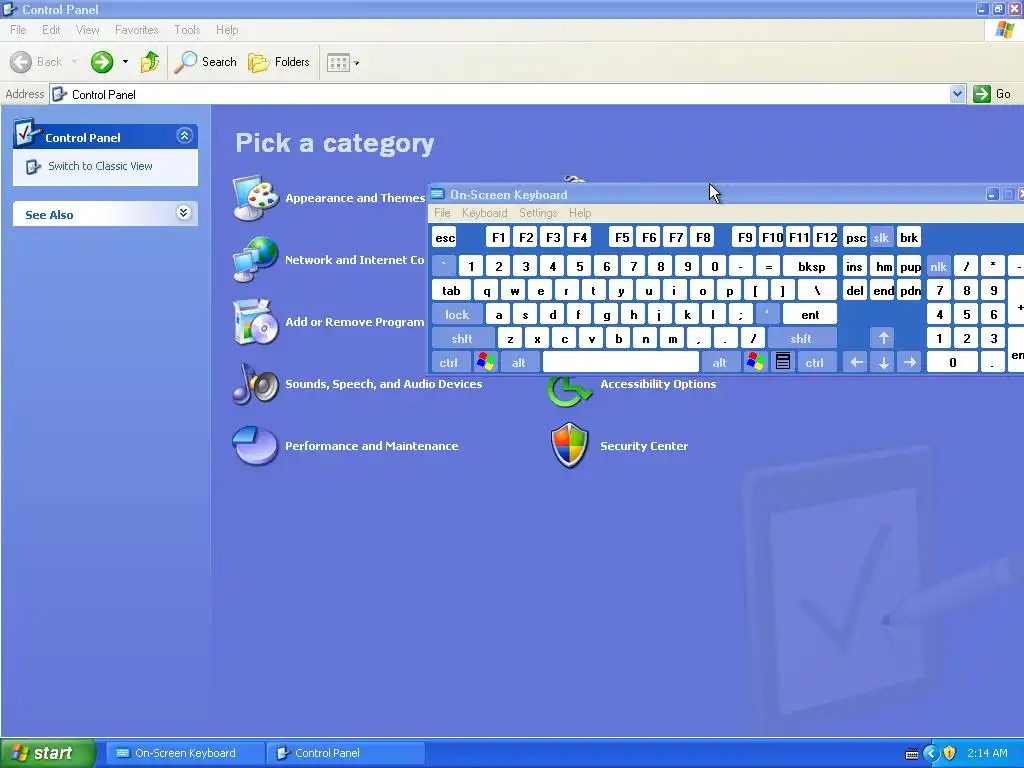The width and height of the screenshot is (1024, 768).
Task: Click the spacebar on On-Screen Keyboard
Action: click(x=621, y=362)
